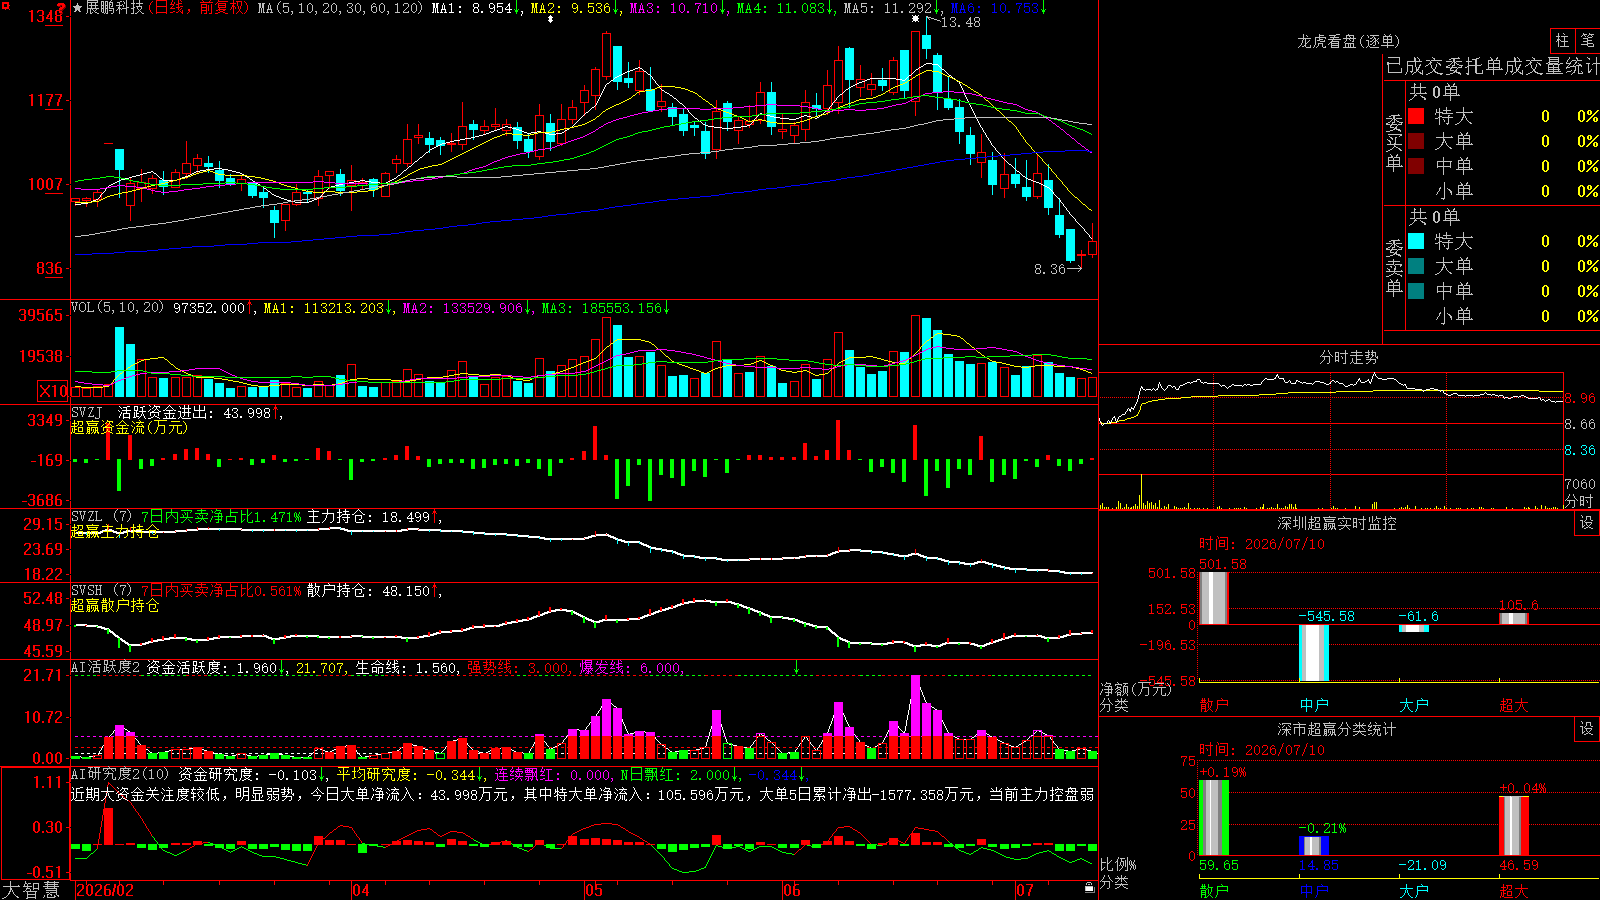Click the 8.36 low price marker
Image resolution: width=1600 pixels, height=900 pixels.
click(x=1050, y=269)
